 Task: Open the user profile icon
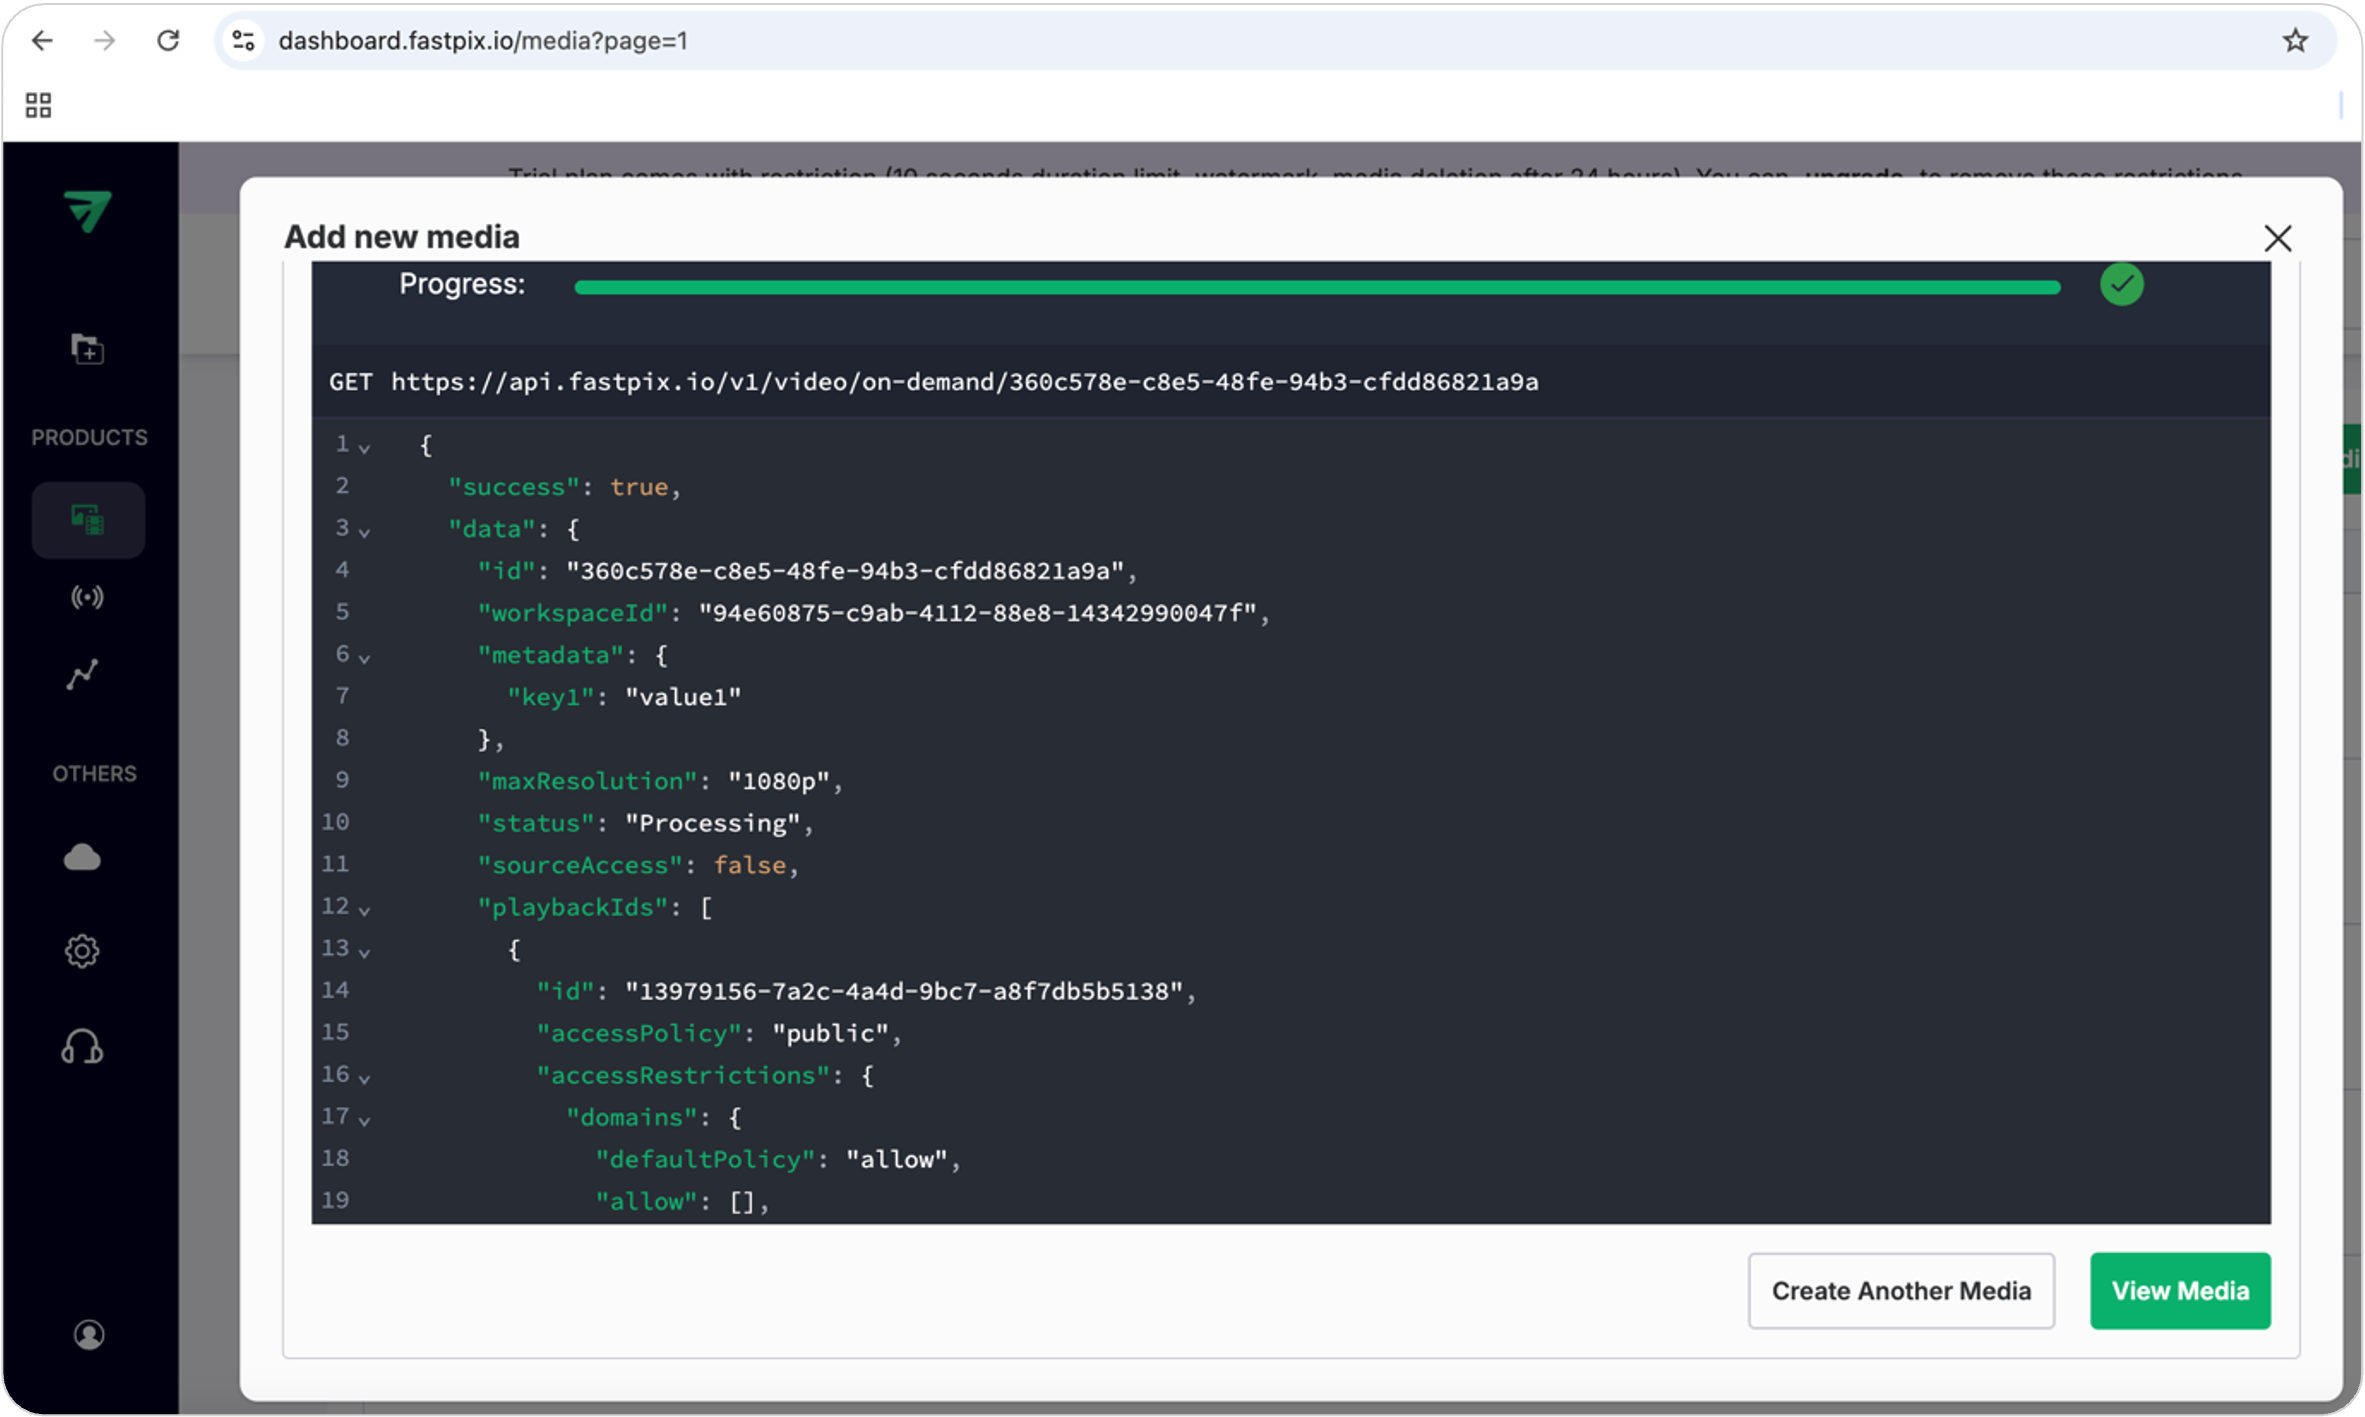click(x=88, y=1334)
